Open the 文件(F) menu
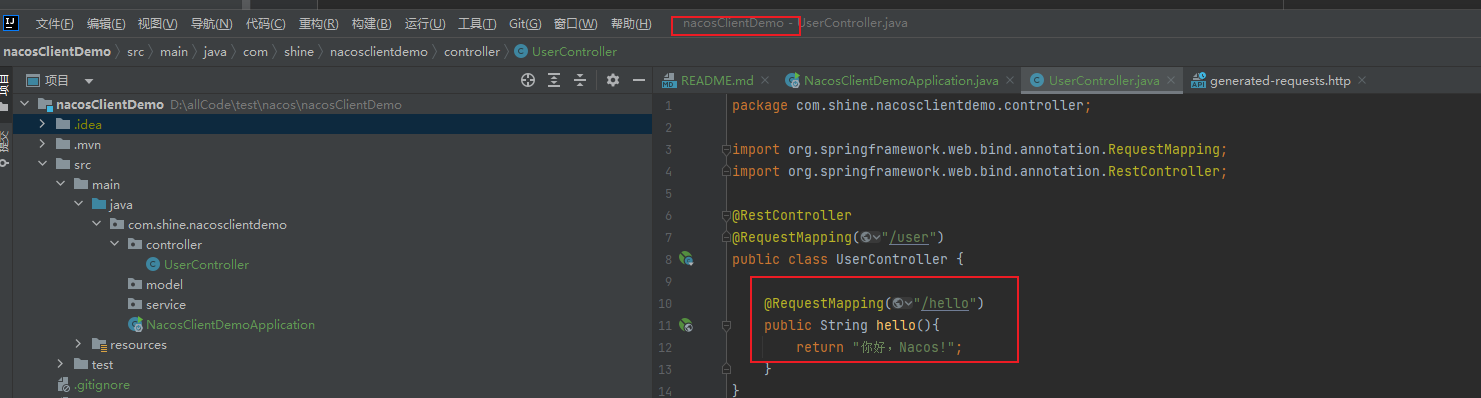 click(54, 24)
